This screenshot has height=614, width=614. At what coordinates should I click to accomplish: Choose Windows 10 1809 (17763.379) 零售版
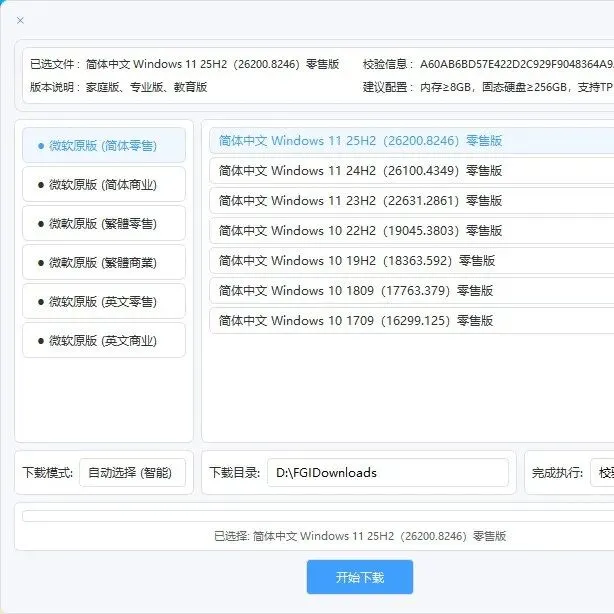coord(412,291)
